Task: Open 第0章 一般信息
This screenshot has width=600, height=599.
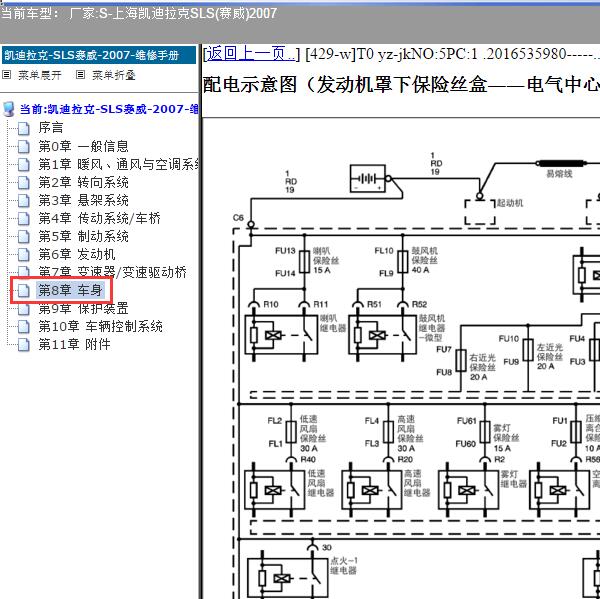Action: click(83, 146)
